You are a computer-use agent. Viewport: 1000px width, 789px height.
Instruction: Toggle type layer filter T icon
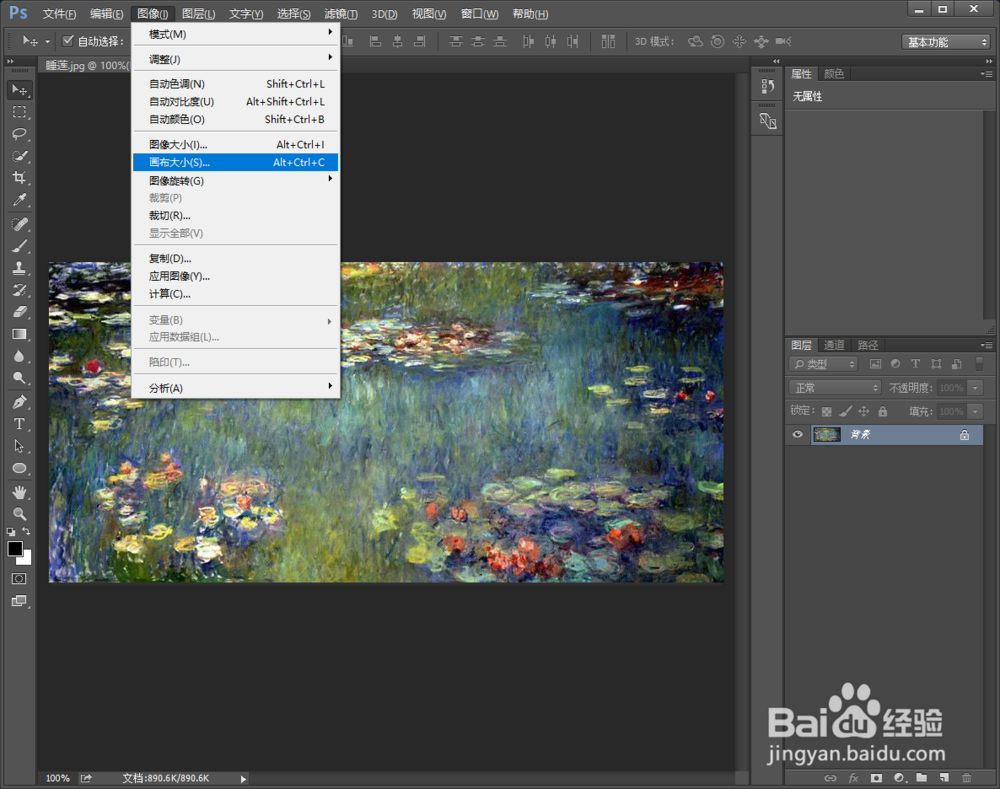pos(915,364)
